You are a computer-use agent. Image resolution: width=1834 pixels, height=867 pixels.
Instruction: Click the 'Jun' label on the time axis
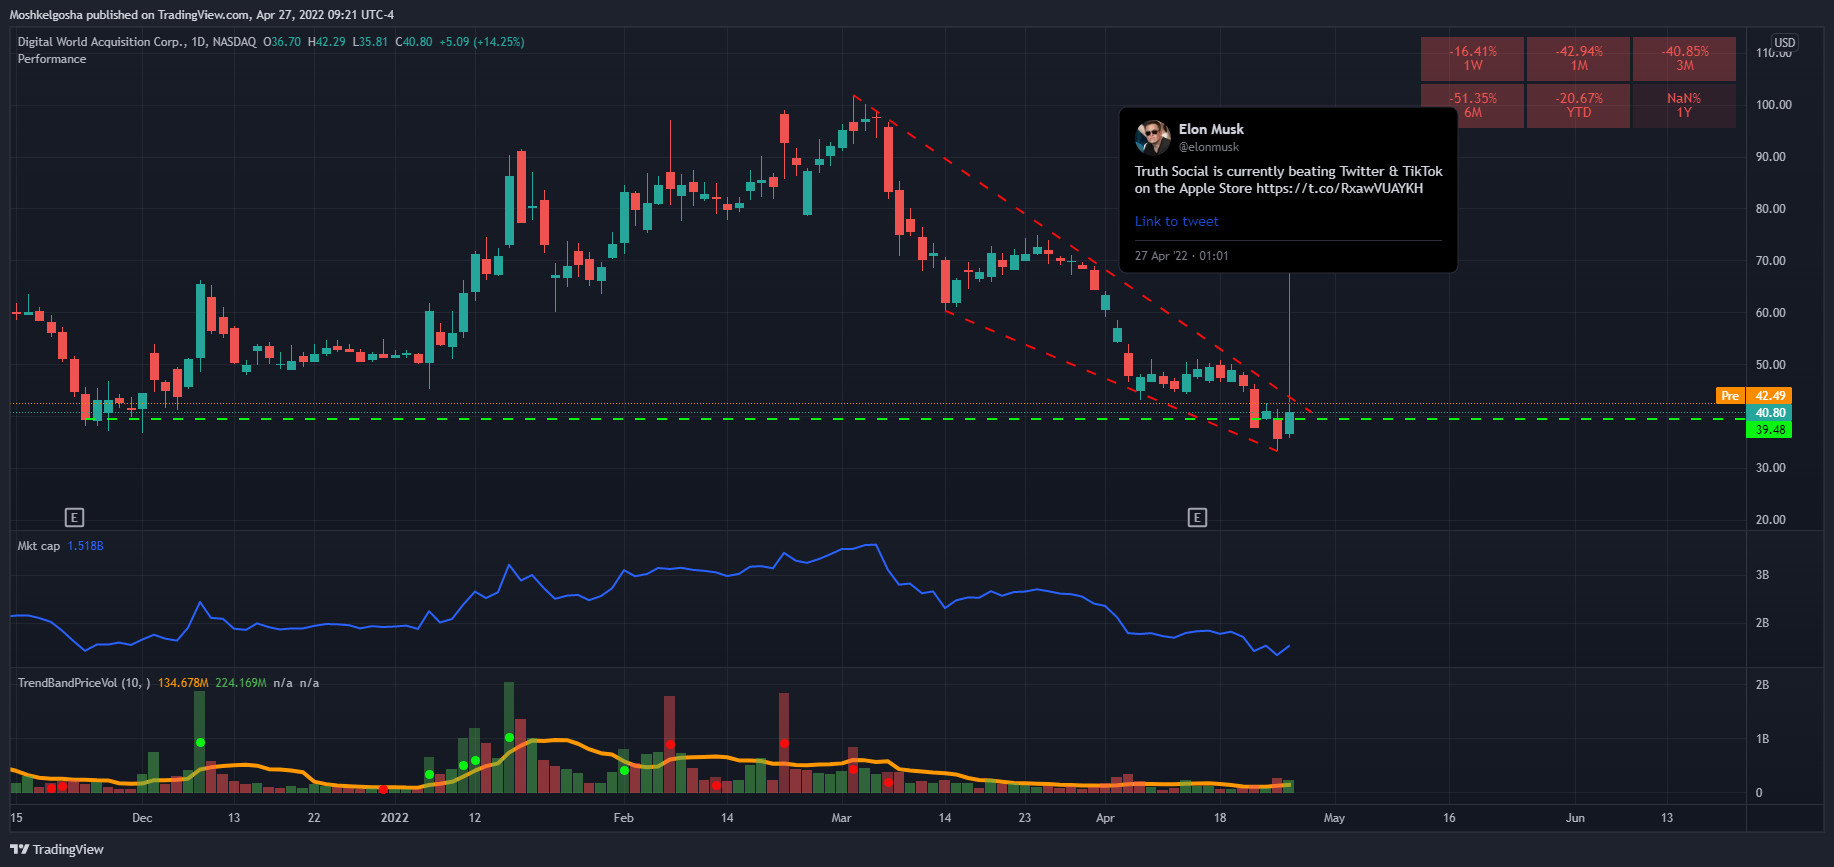pos(1575,818)
